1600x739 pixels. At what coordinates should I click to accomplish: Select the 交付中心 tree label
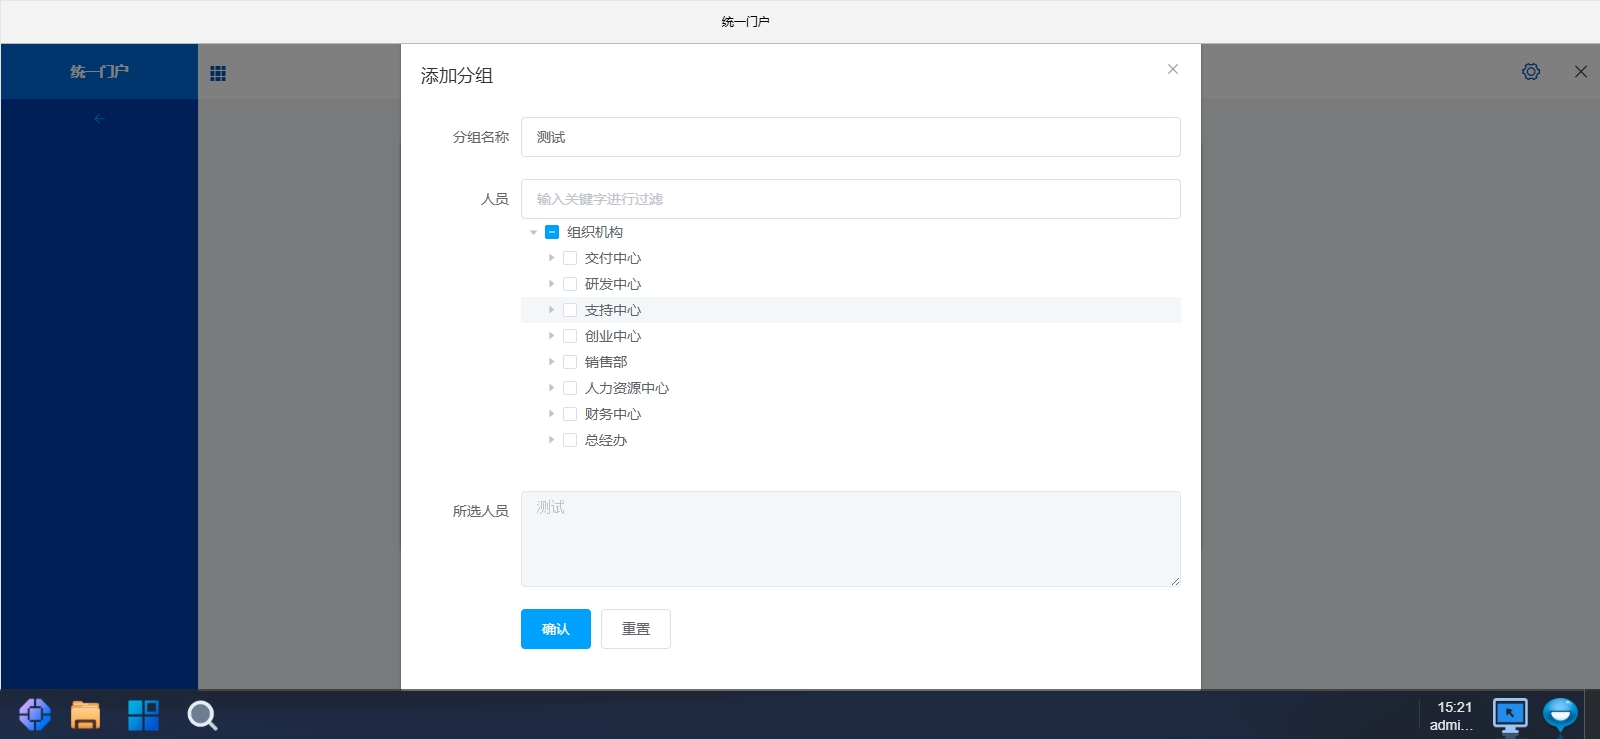tap(613, 258)
